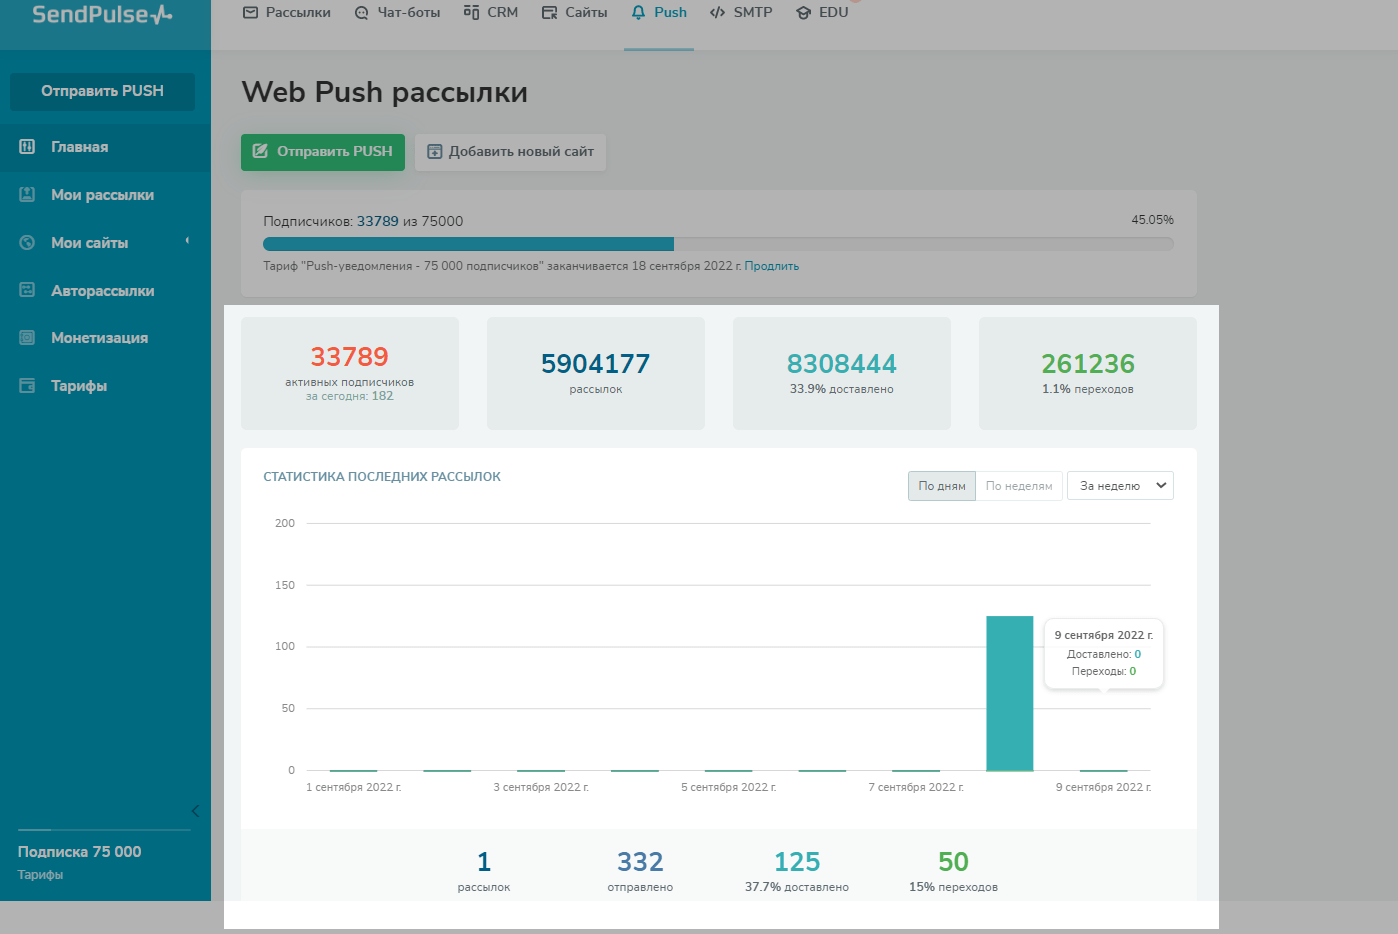Open the EDU section
Viewport: 1398px width, 934px height.
point(822,13)
